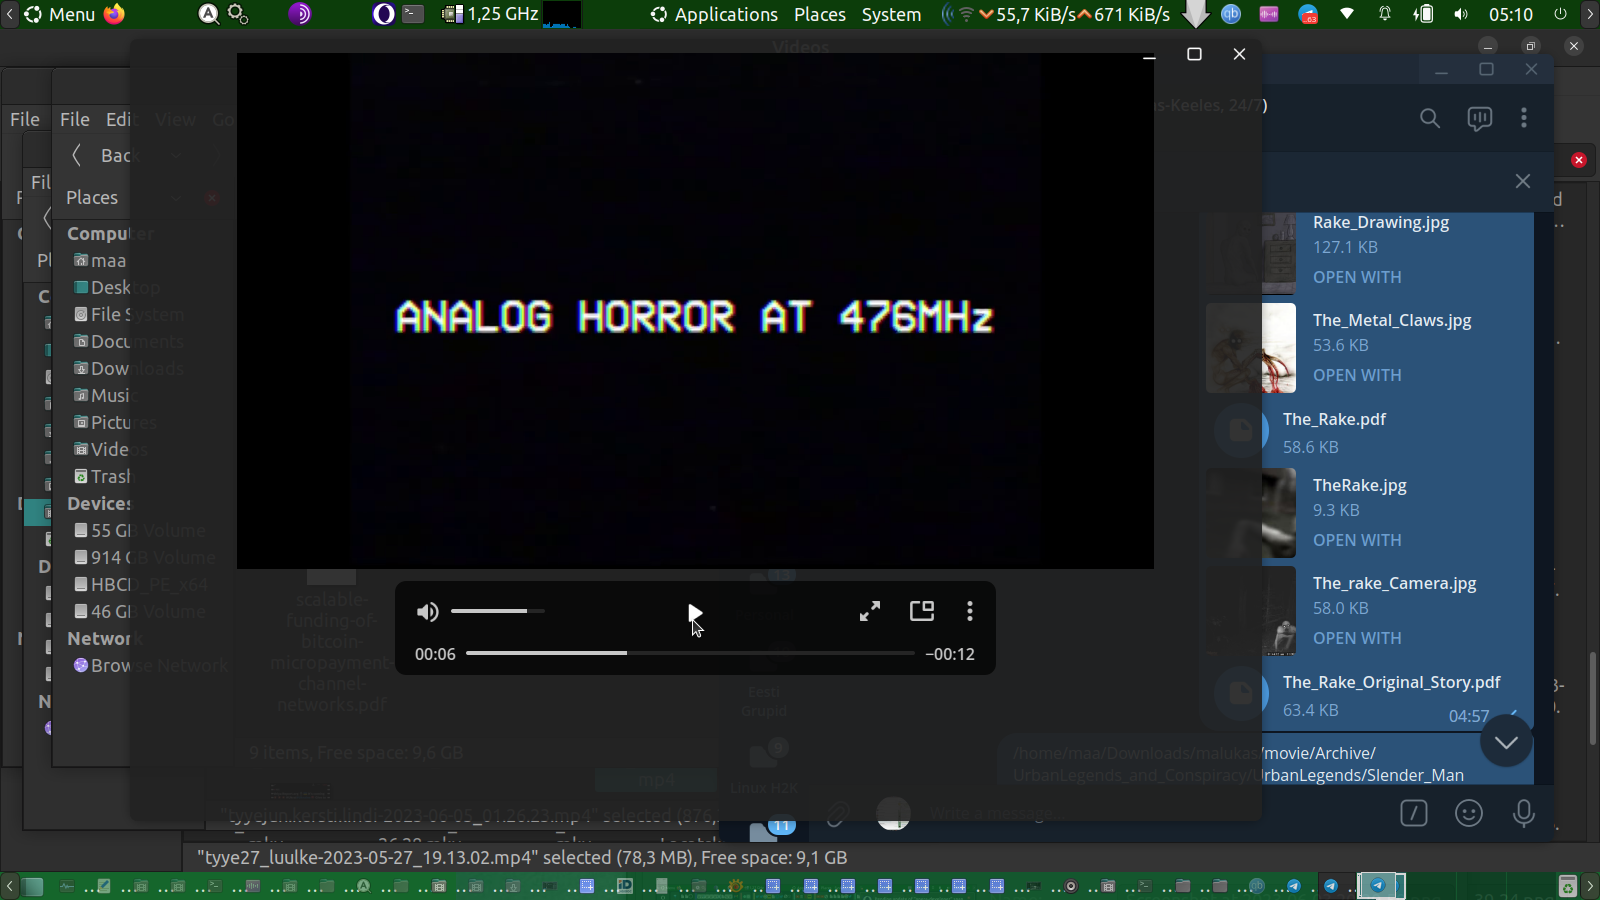The height and width of the screenshot is (900, 1600).
Task: Search in the Telegram chat
Action: pos(1430,119)
